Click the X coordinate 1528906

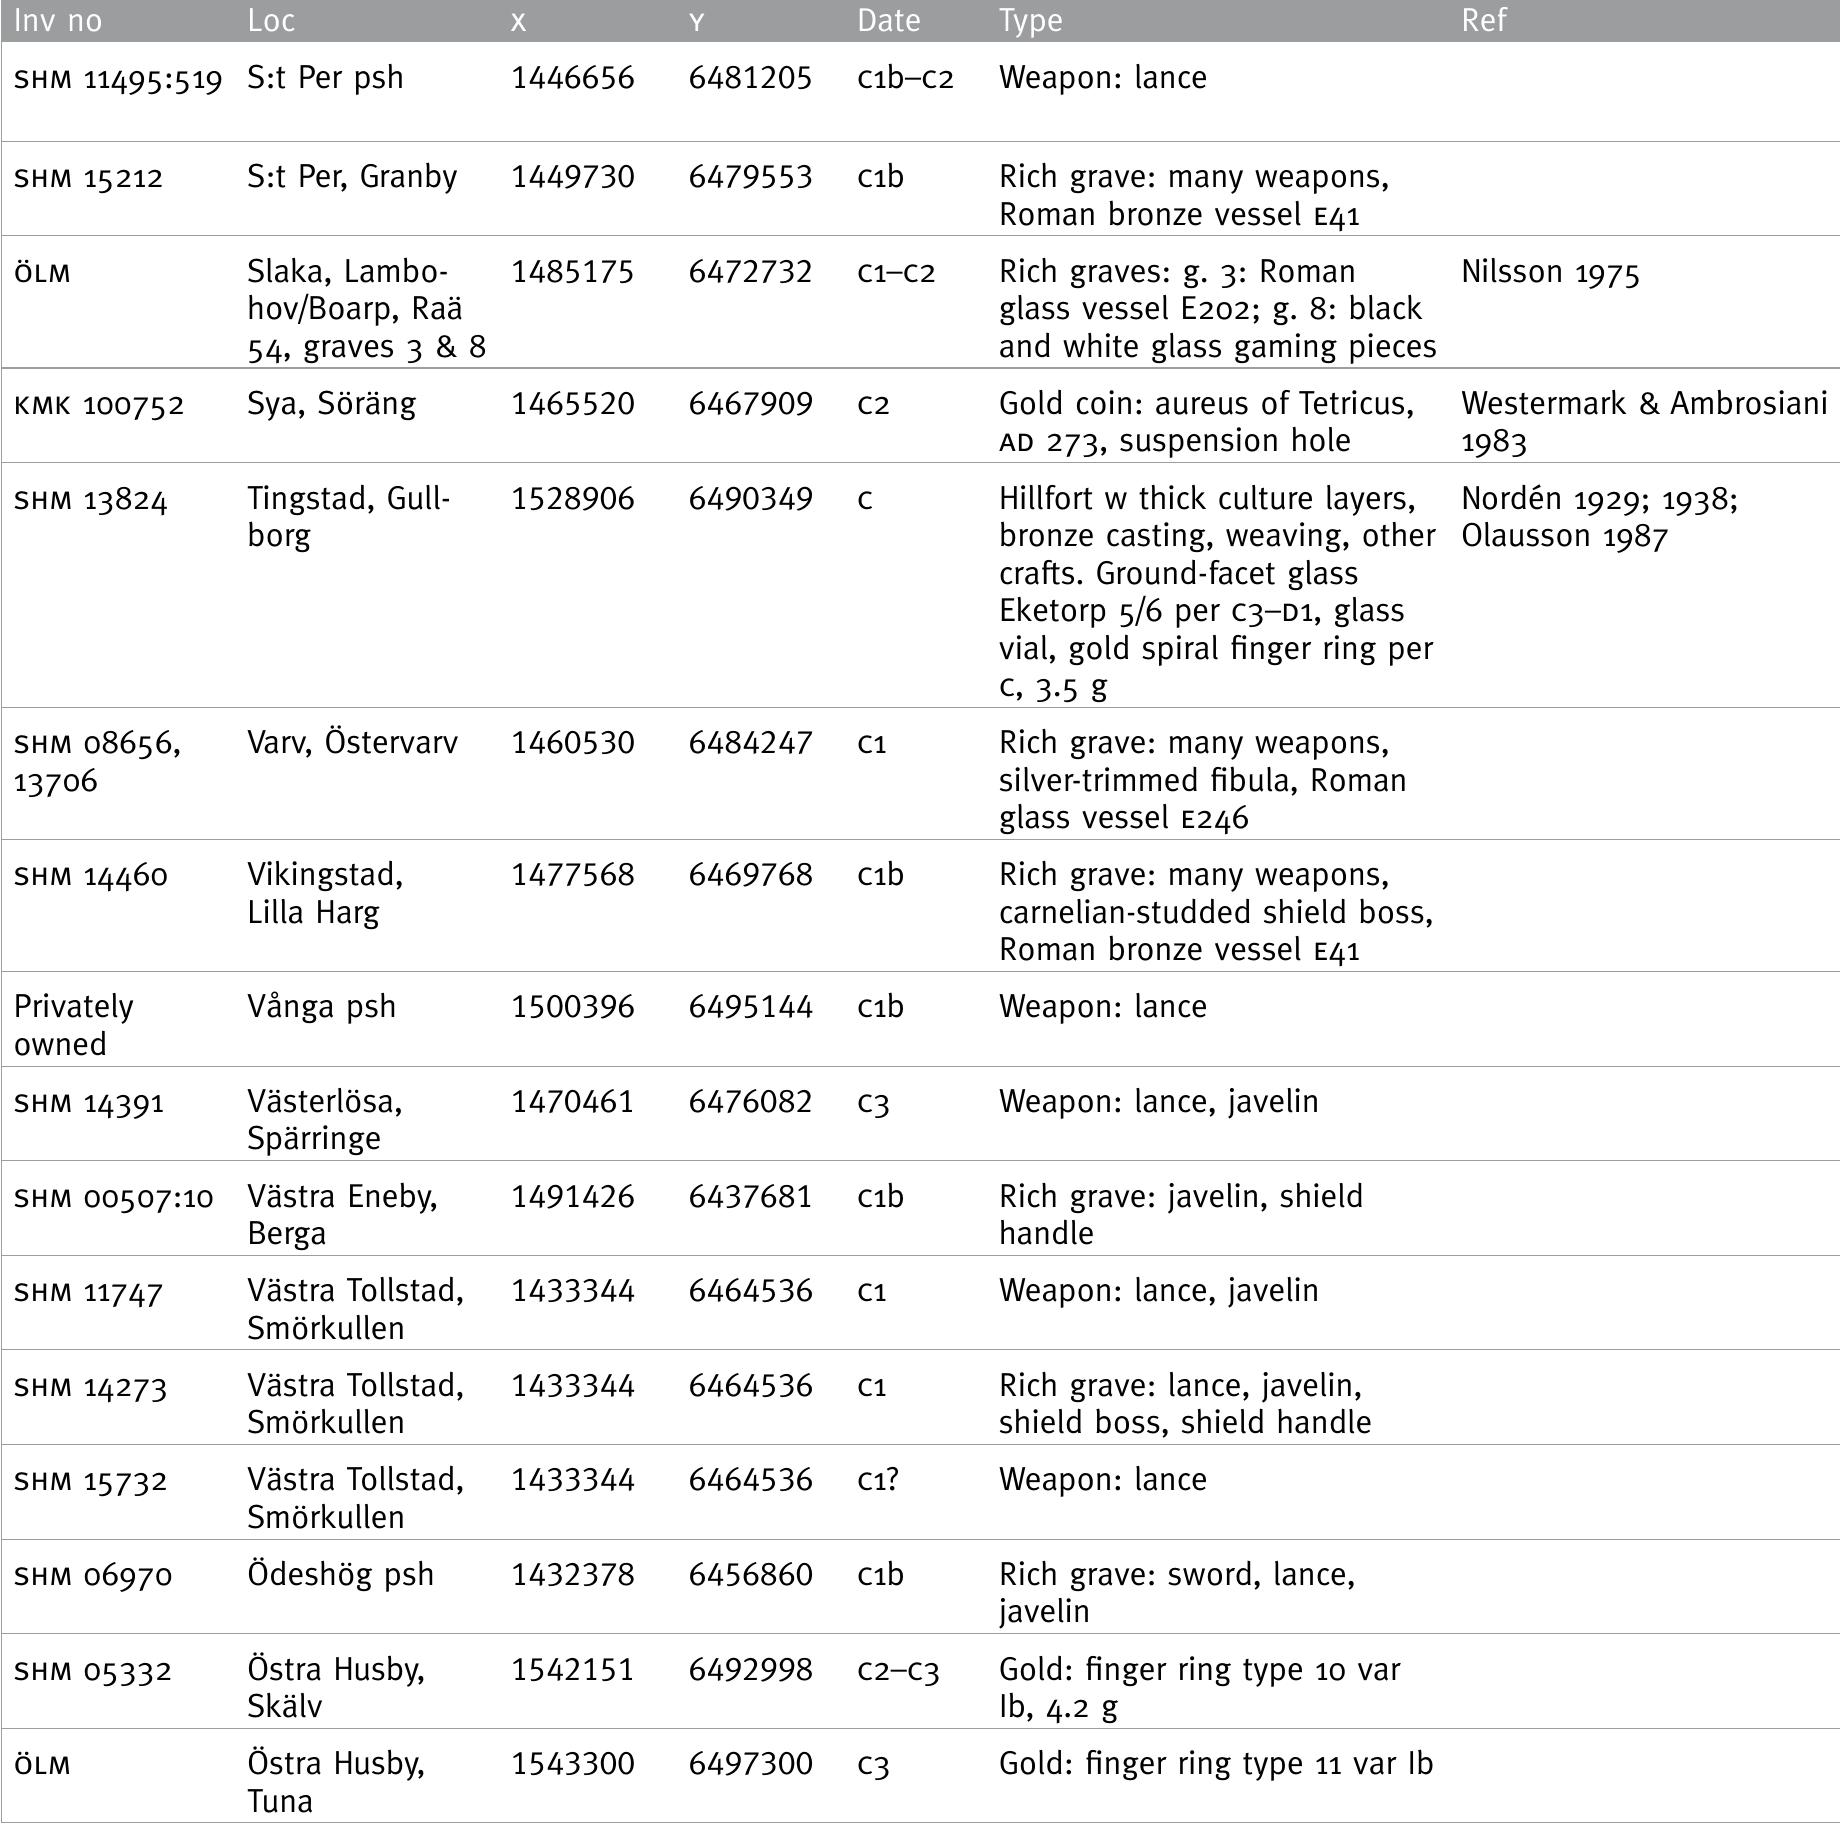tap(573, 499)
